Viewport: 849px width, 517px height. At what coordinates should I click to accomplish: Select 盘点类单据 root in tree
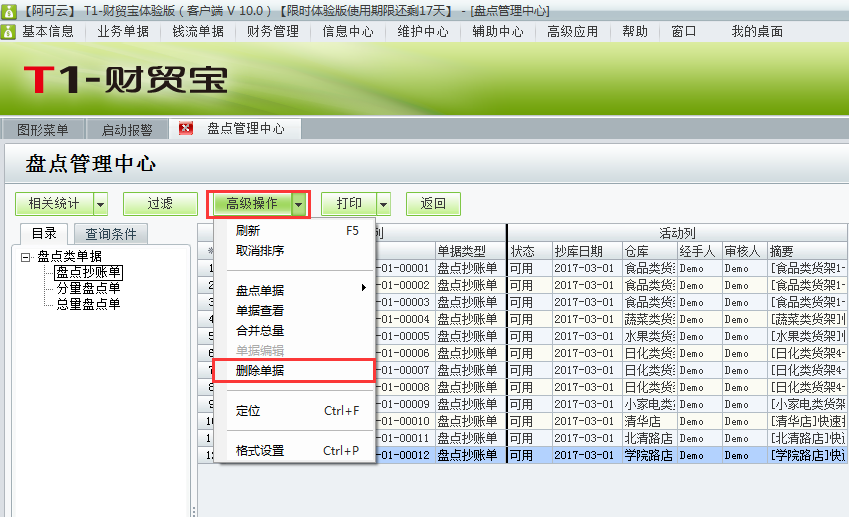[69, 256]
